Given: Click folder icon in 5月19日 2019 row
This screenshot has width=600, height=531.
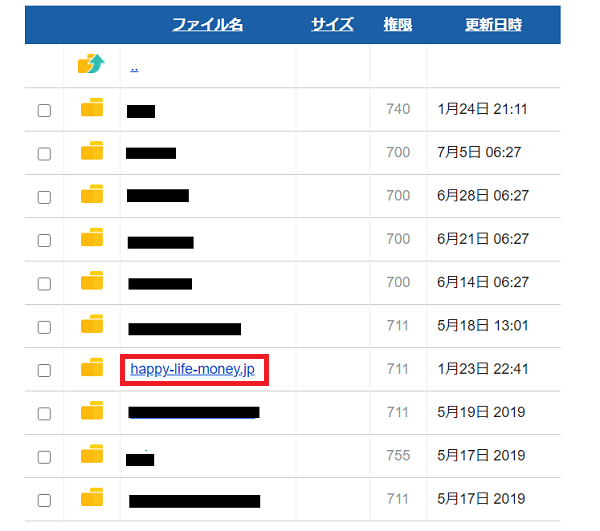Looking at the screenshot, I should click(92, 410).
